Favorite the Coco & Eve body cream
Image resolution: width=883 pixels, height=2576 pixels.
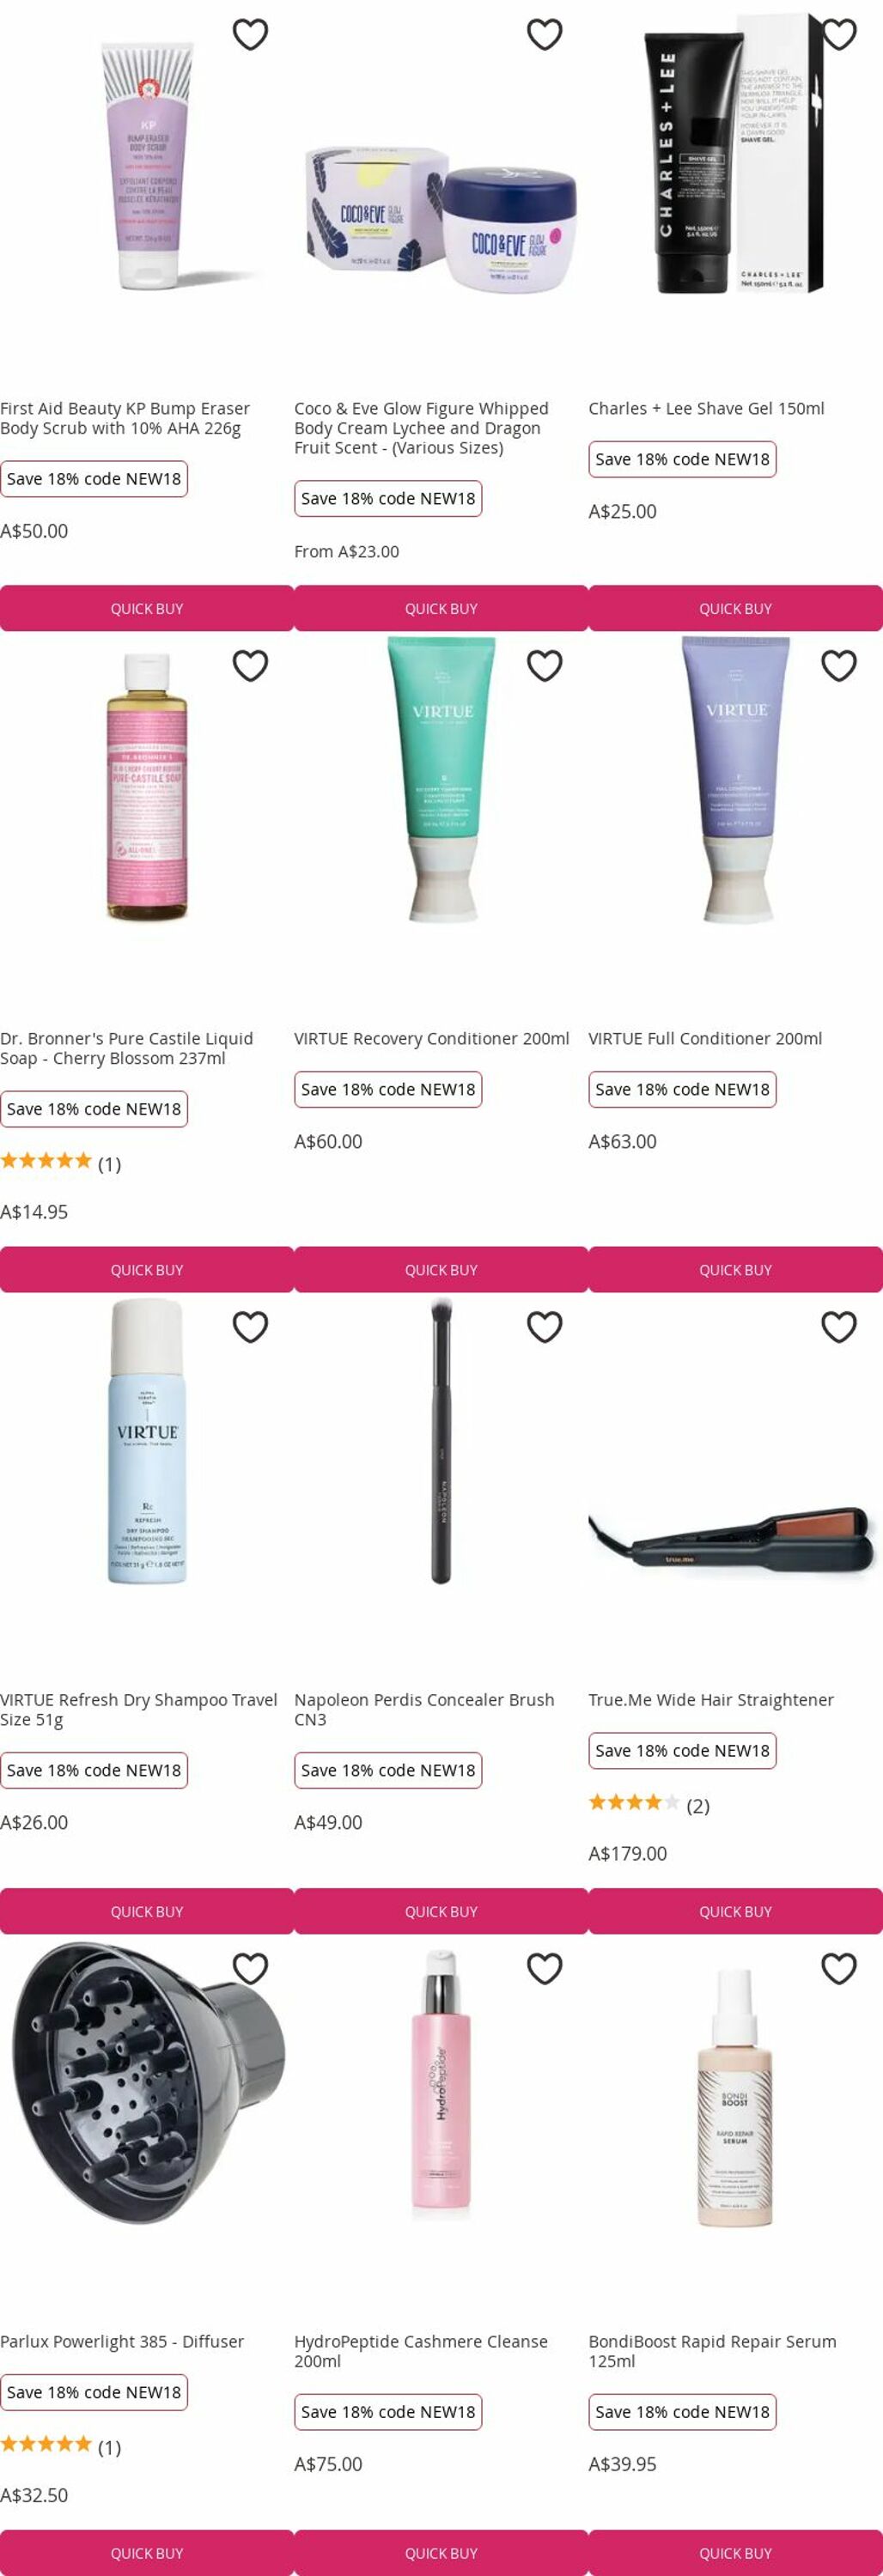[544, 34]
